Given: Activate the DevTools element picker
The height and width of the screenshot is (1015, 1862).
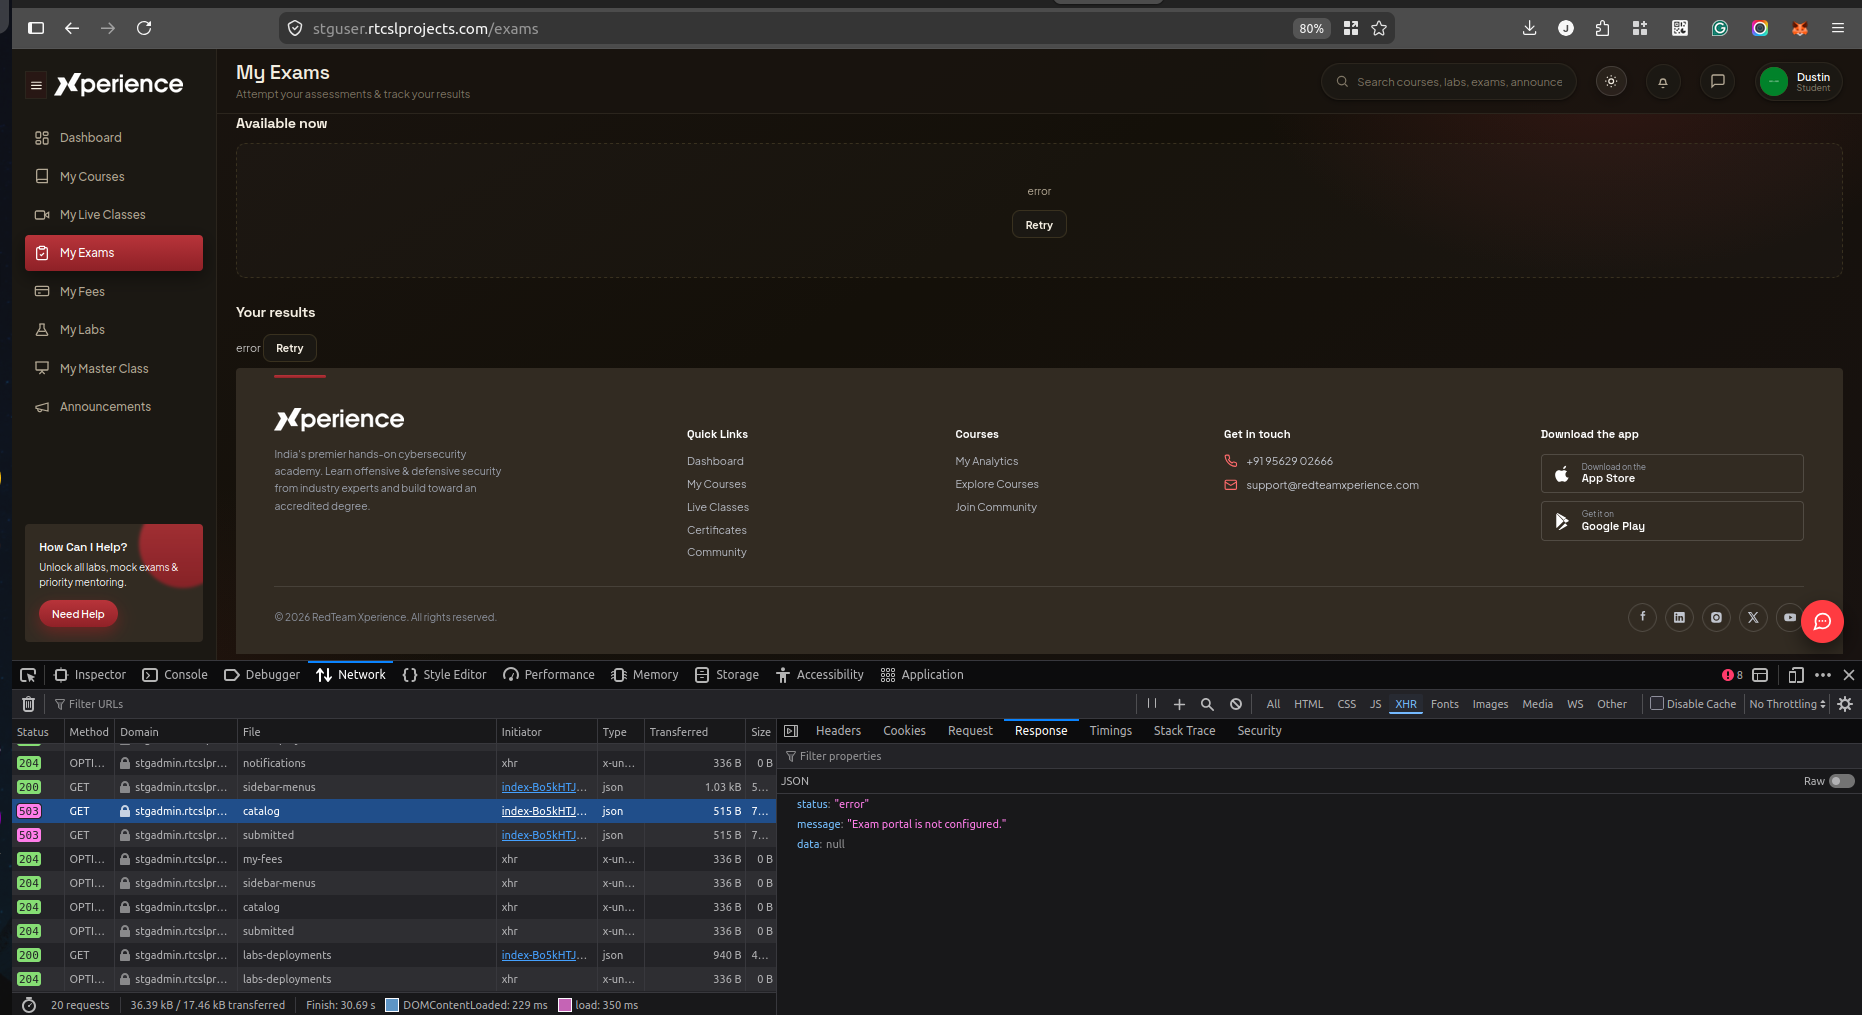Looking at the screenshot, I should 28,675.
